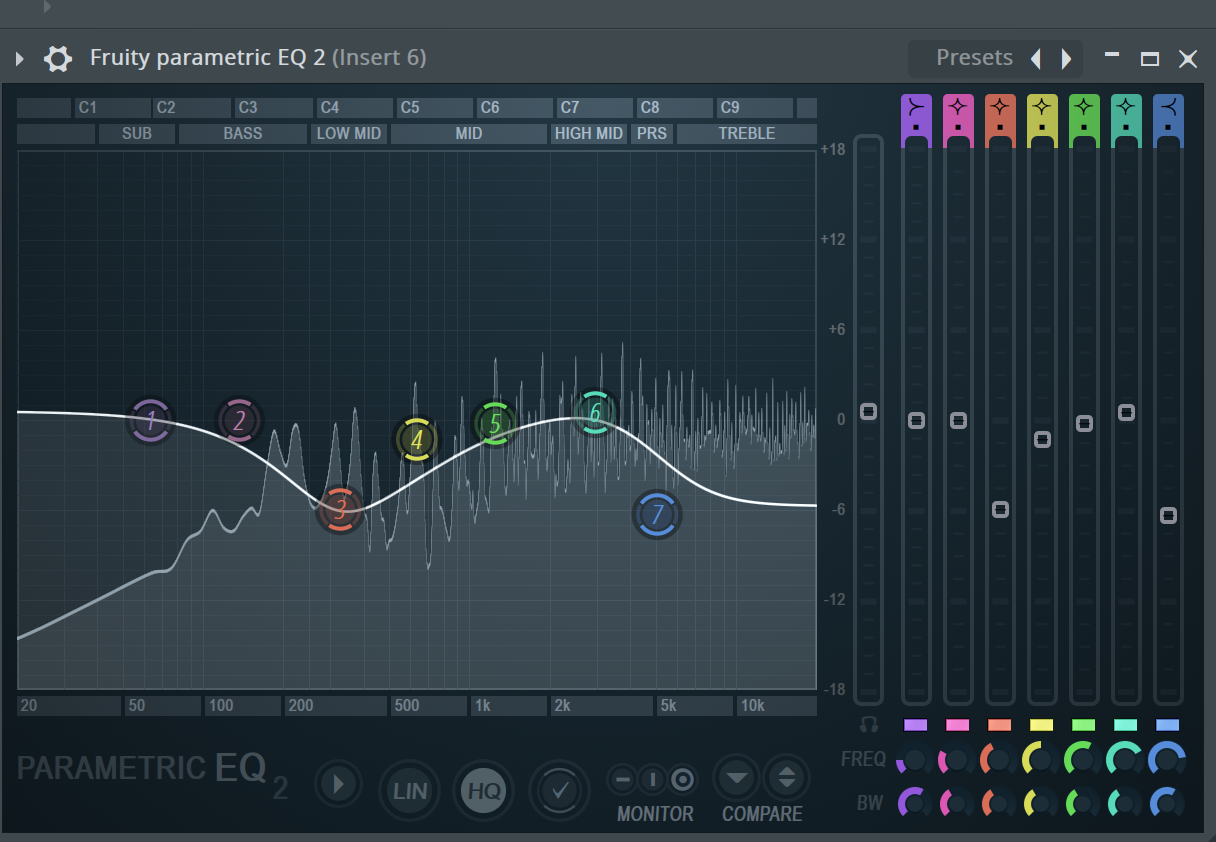The image size is (1216, 842).
Task: Select band 6 node on EQ graph
Action: pyautogui.click(x=595, y=412)
